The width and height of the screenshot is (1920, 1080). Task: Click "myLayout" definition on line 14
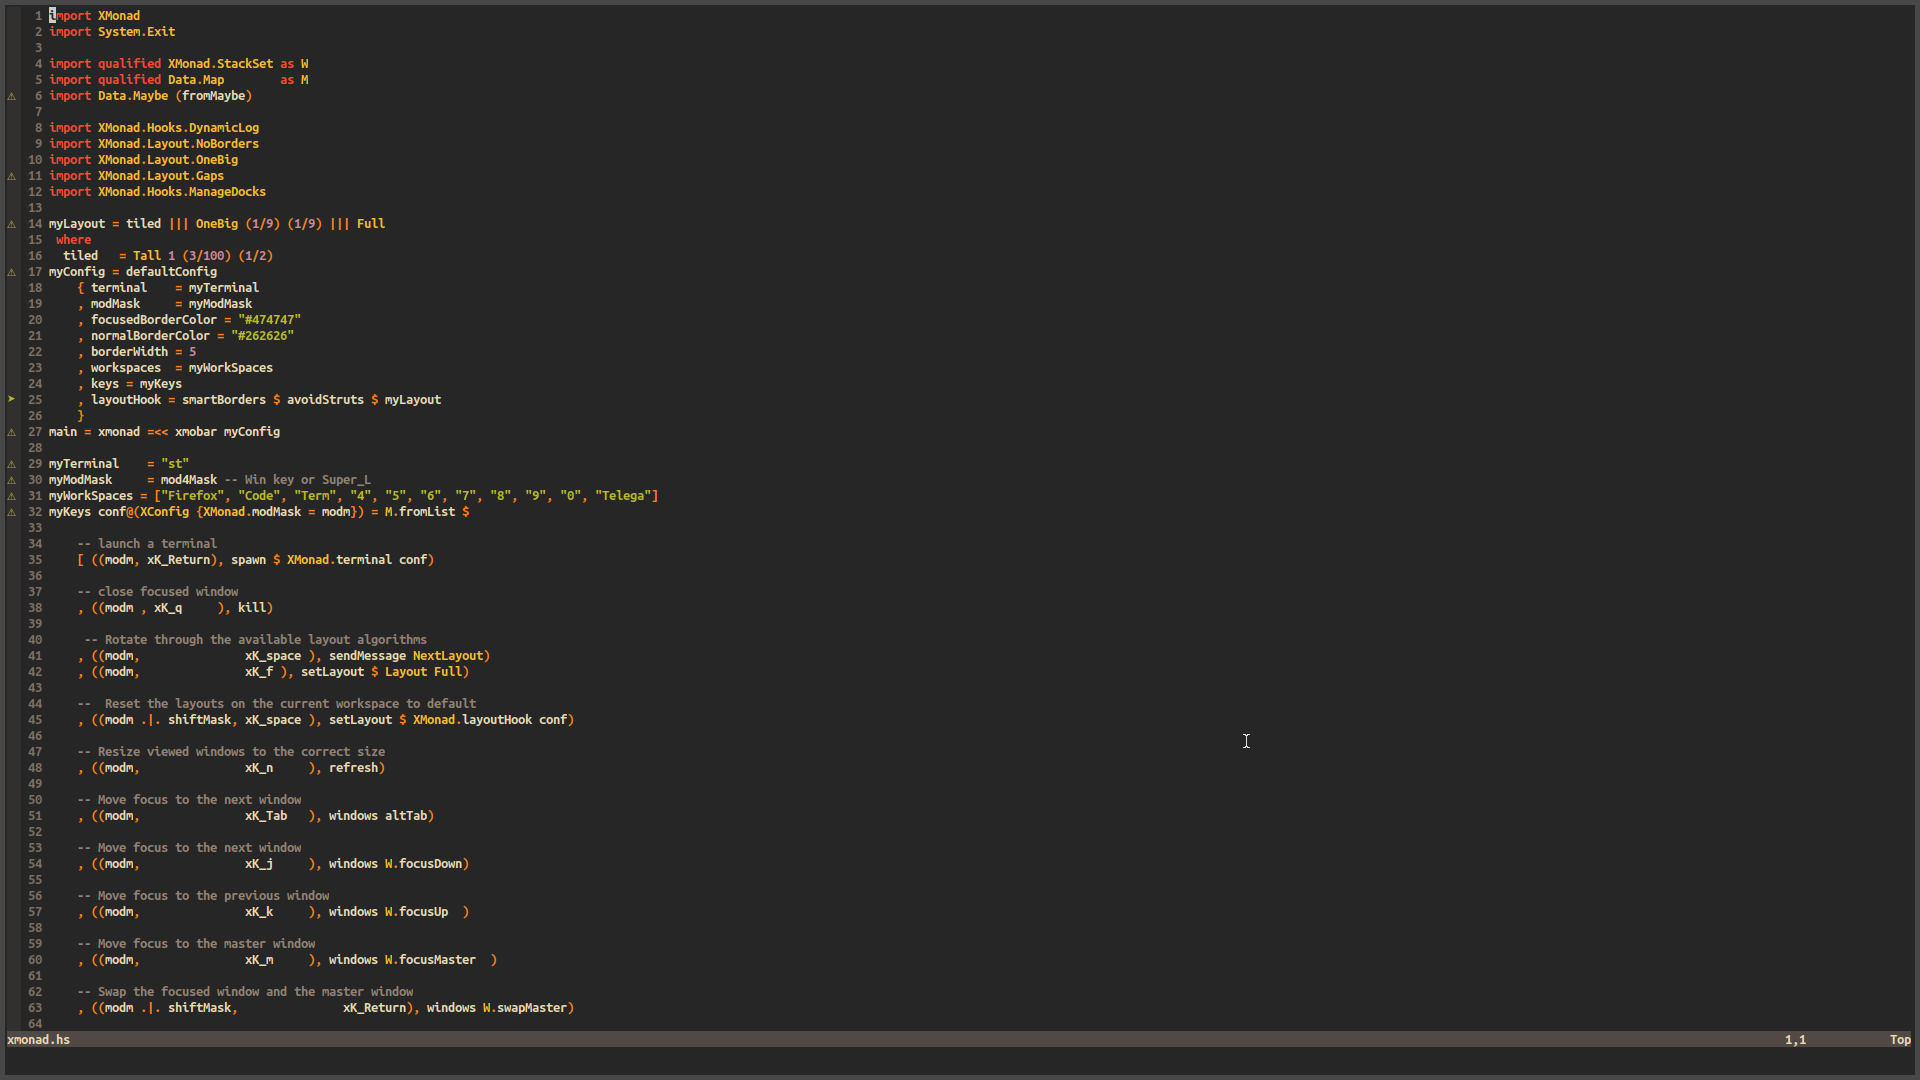77,224
